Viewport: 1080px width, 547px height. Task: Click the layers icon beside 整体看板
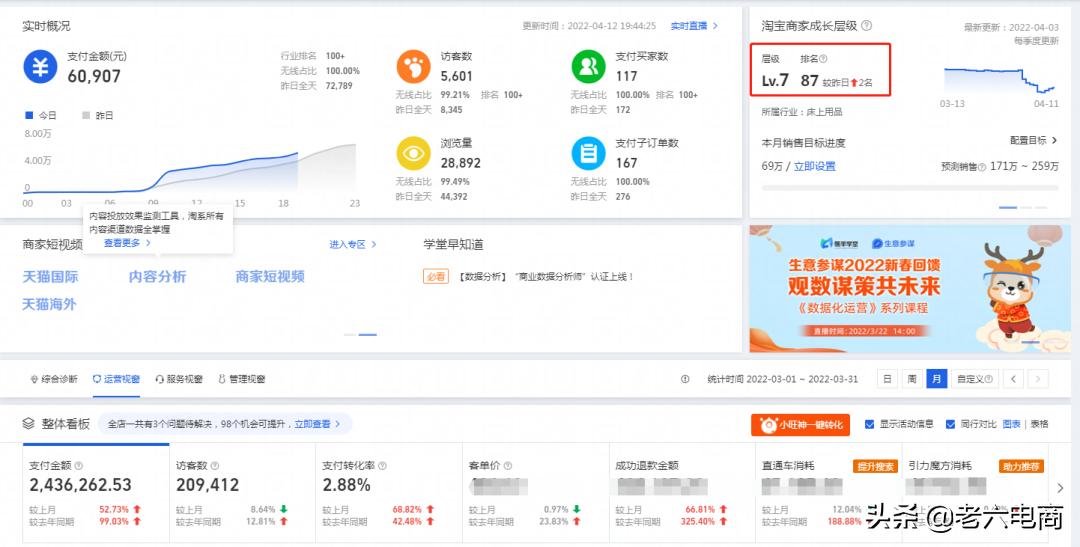(x=28, y=424)
